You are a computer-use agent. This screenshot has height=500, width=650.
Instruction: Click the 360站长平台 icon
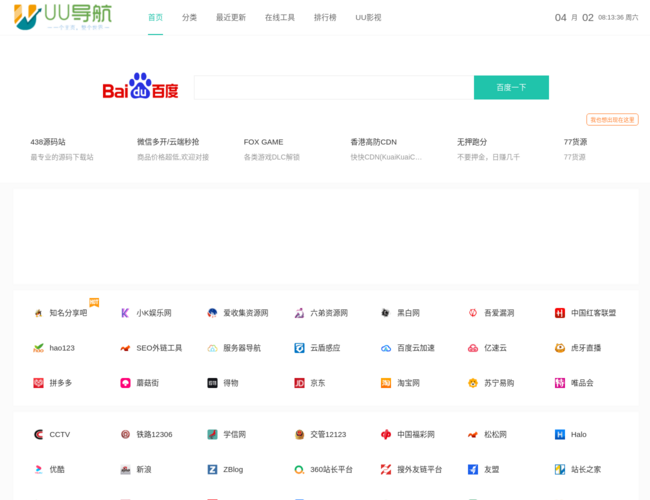299,469
